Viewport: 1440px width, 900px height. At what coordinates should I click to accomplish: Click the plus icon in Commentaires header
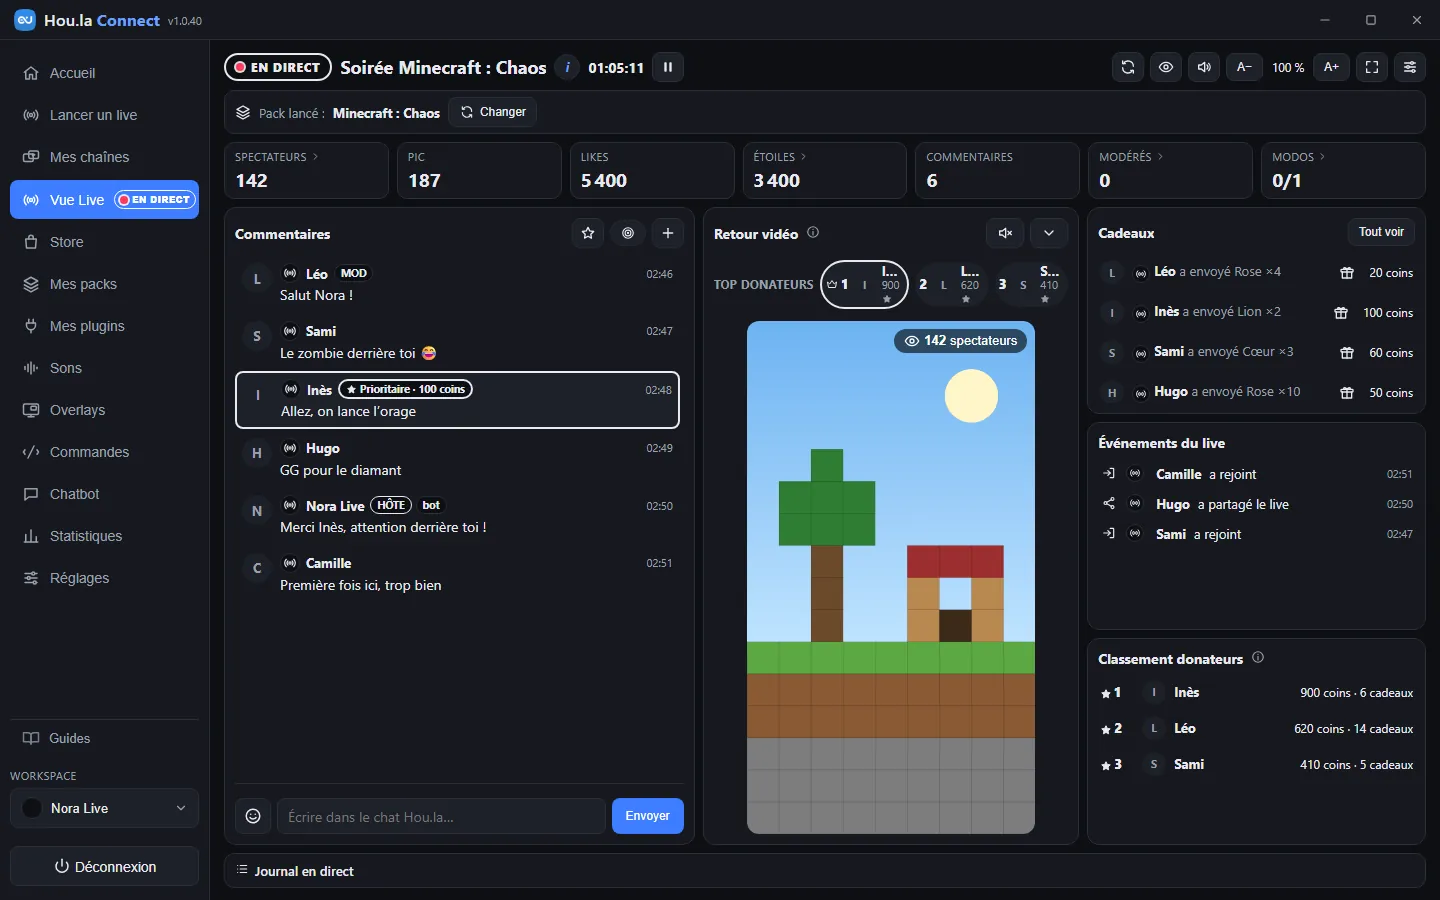click(668, 233)
